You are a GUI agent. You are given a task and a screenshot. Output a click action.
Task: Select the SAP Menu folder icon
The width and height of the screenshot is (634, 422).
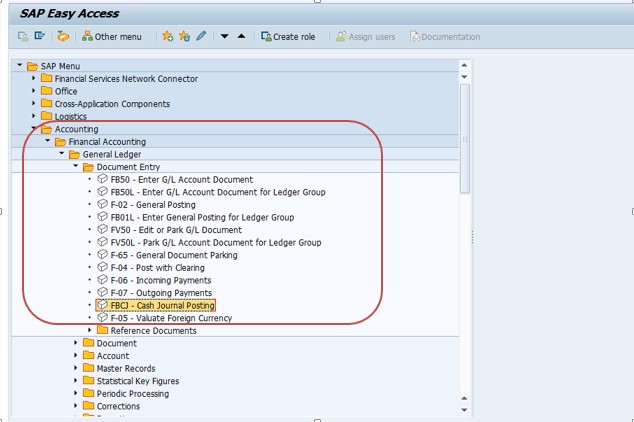coord(32,66)
